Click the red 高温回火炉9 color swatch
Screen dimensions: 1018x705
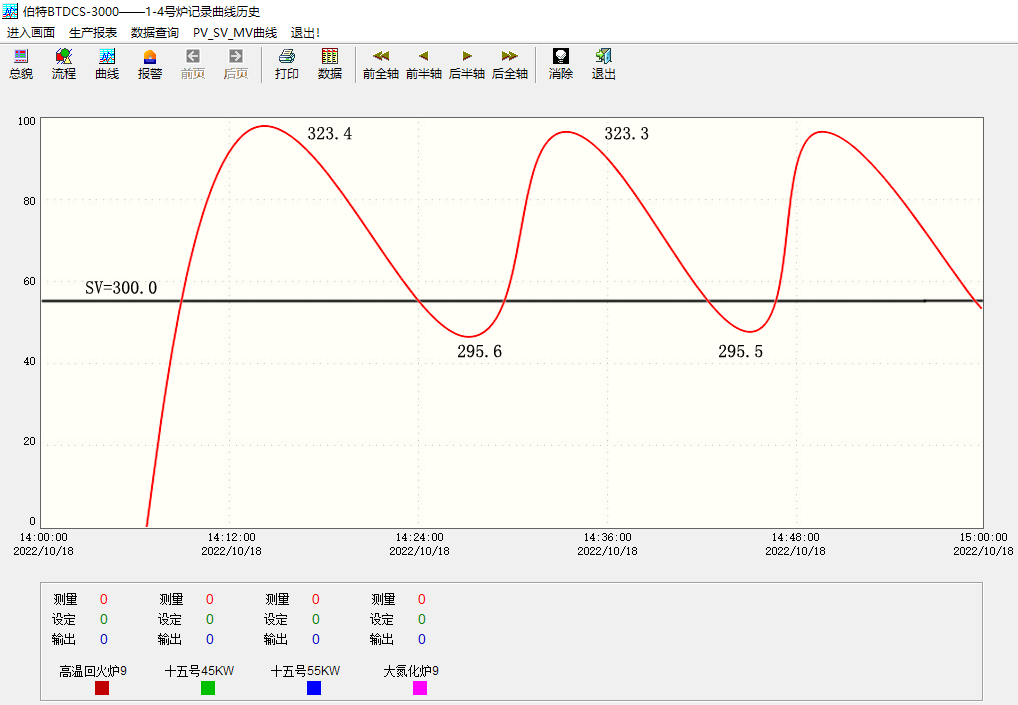(x=102, y=688)
